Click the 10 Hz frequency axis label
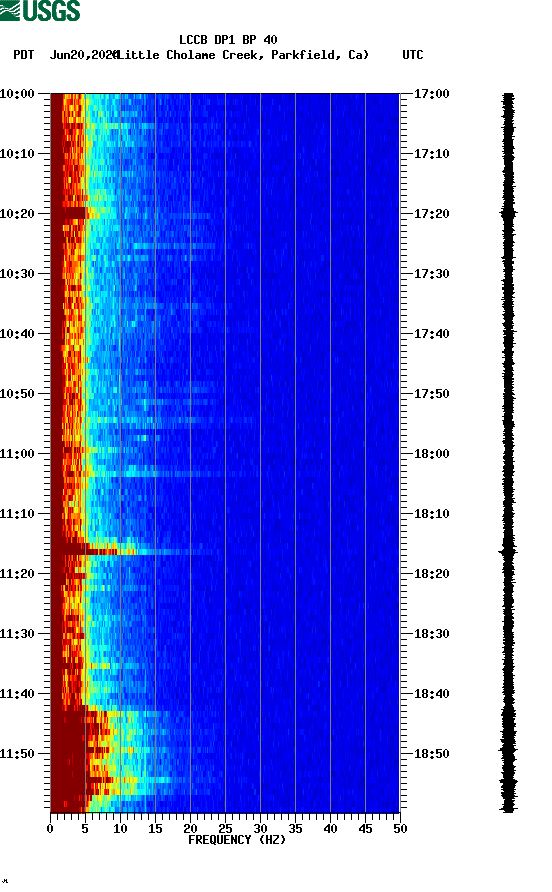The height and width of the screenshot is (892, 552). pyautogui.click(x=120, y=829)
